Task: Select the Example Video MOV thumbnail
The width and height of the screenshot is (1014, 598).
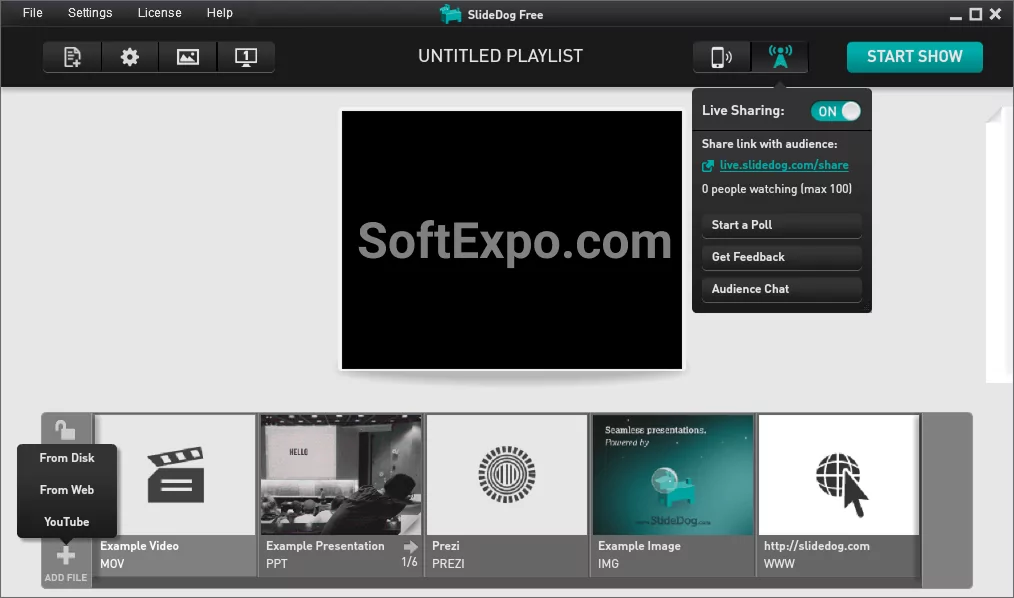Action: coord(175,475)
